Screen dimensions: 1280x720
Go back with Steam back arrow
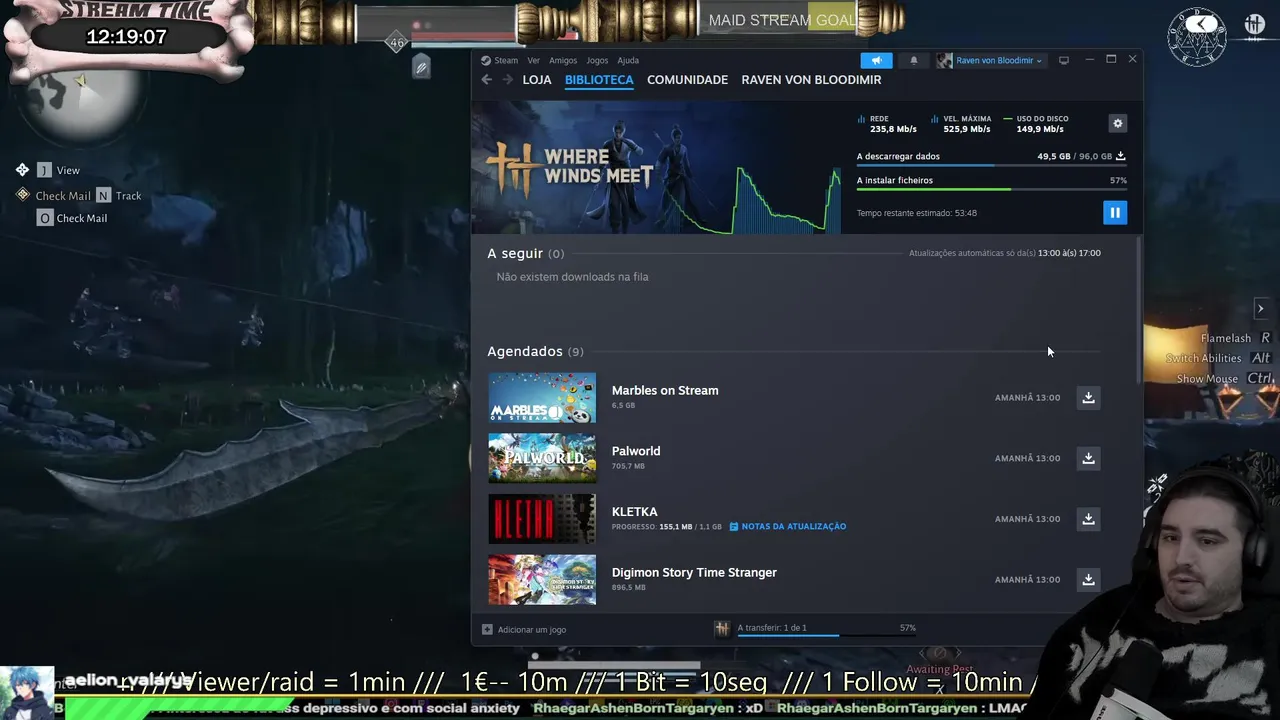click(x=486, y=80)
